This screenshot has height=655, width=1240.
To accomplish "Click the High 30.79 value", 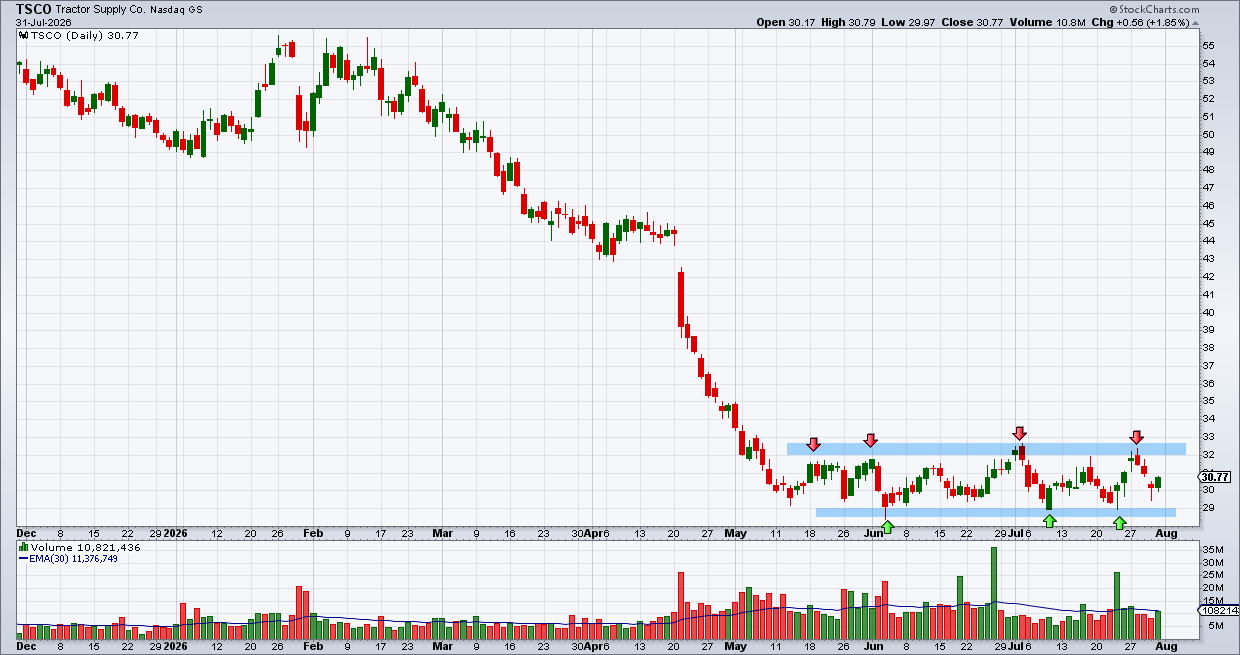I will click(x=848, y=21).
